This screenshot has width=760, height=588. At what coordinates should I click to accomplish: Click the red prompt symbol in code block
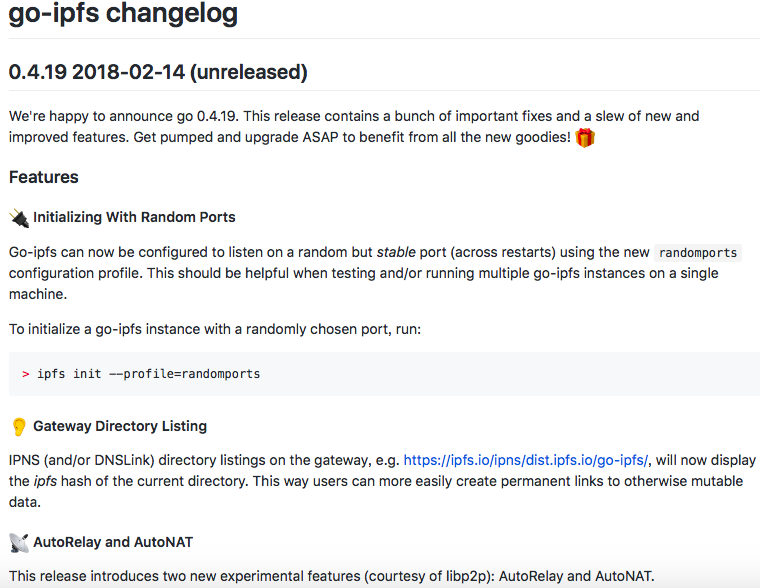[26, 374]
